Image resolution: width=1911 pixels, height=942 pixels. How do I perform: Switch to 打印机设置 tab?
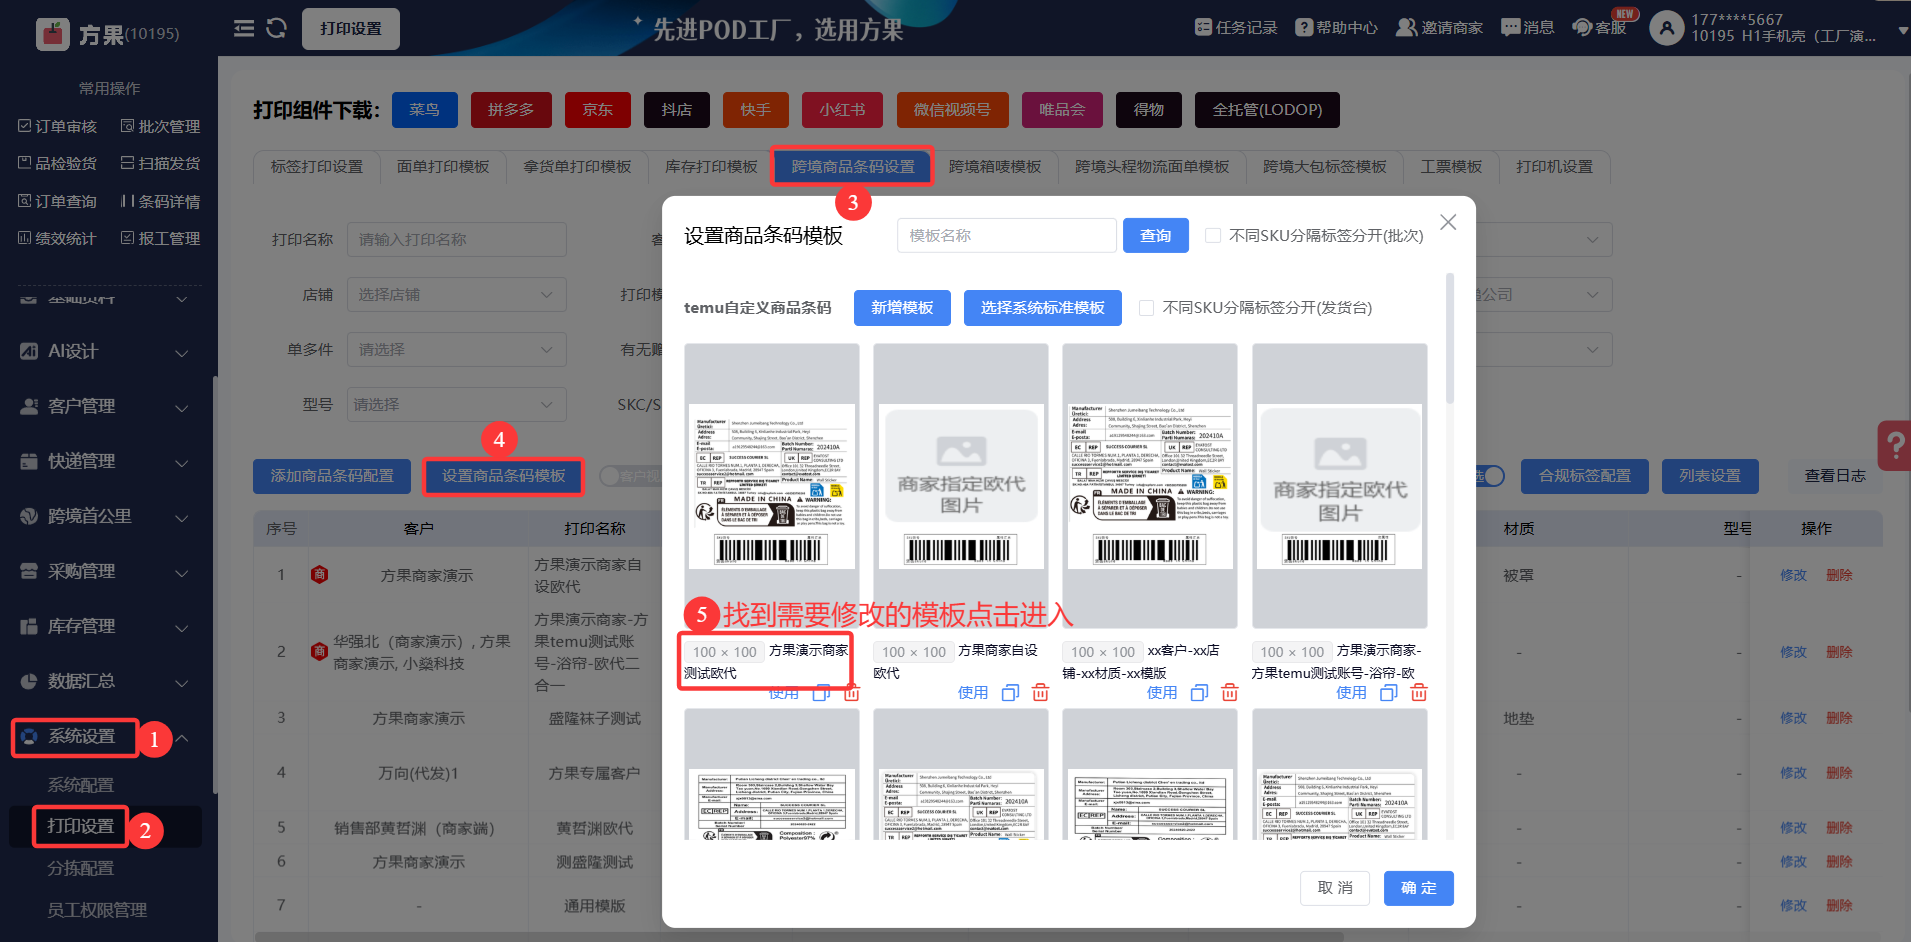(x=1555, y=167)
